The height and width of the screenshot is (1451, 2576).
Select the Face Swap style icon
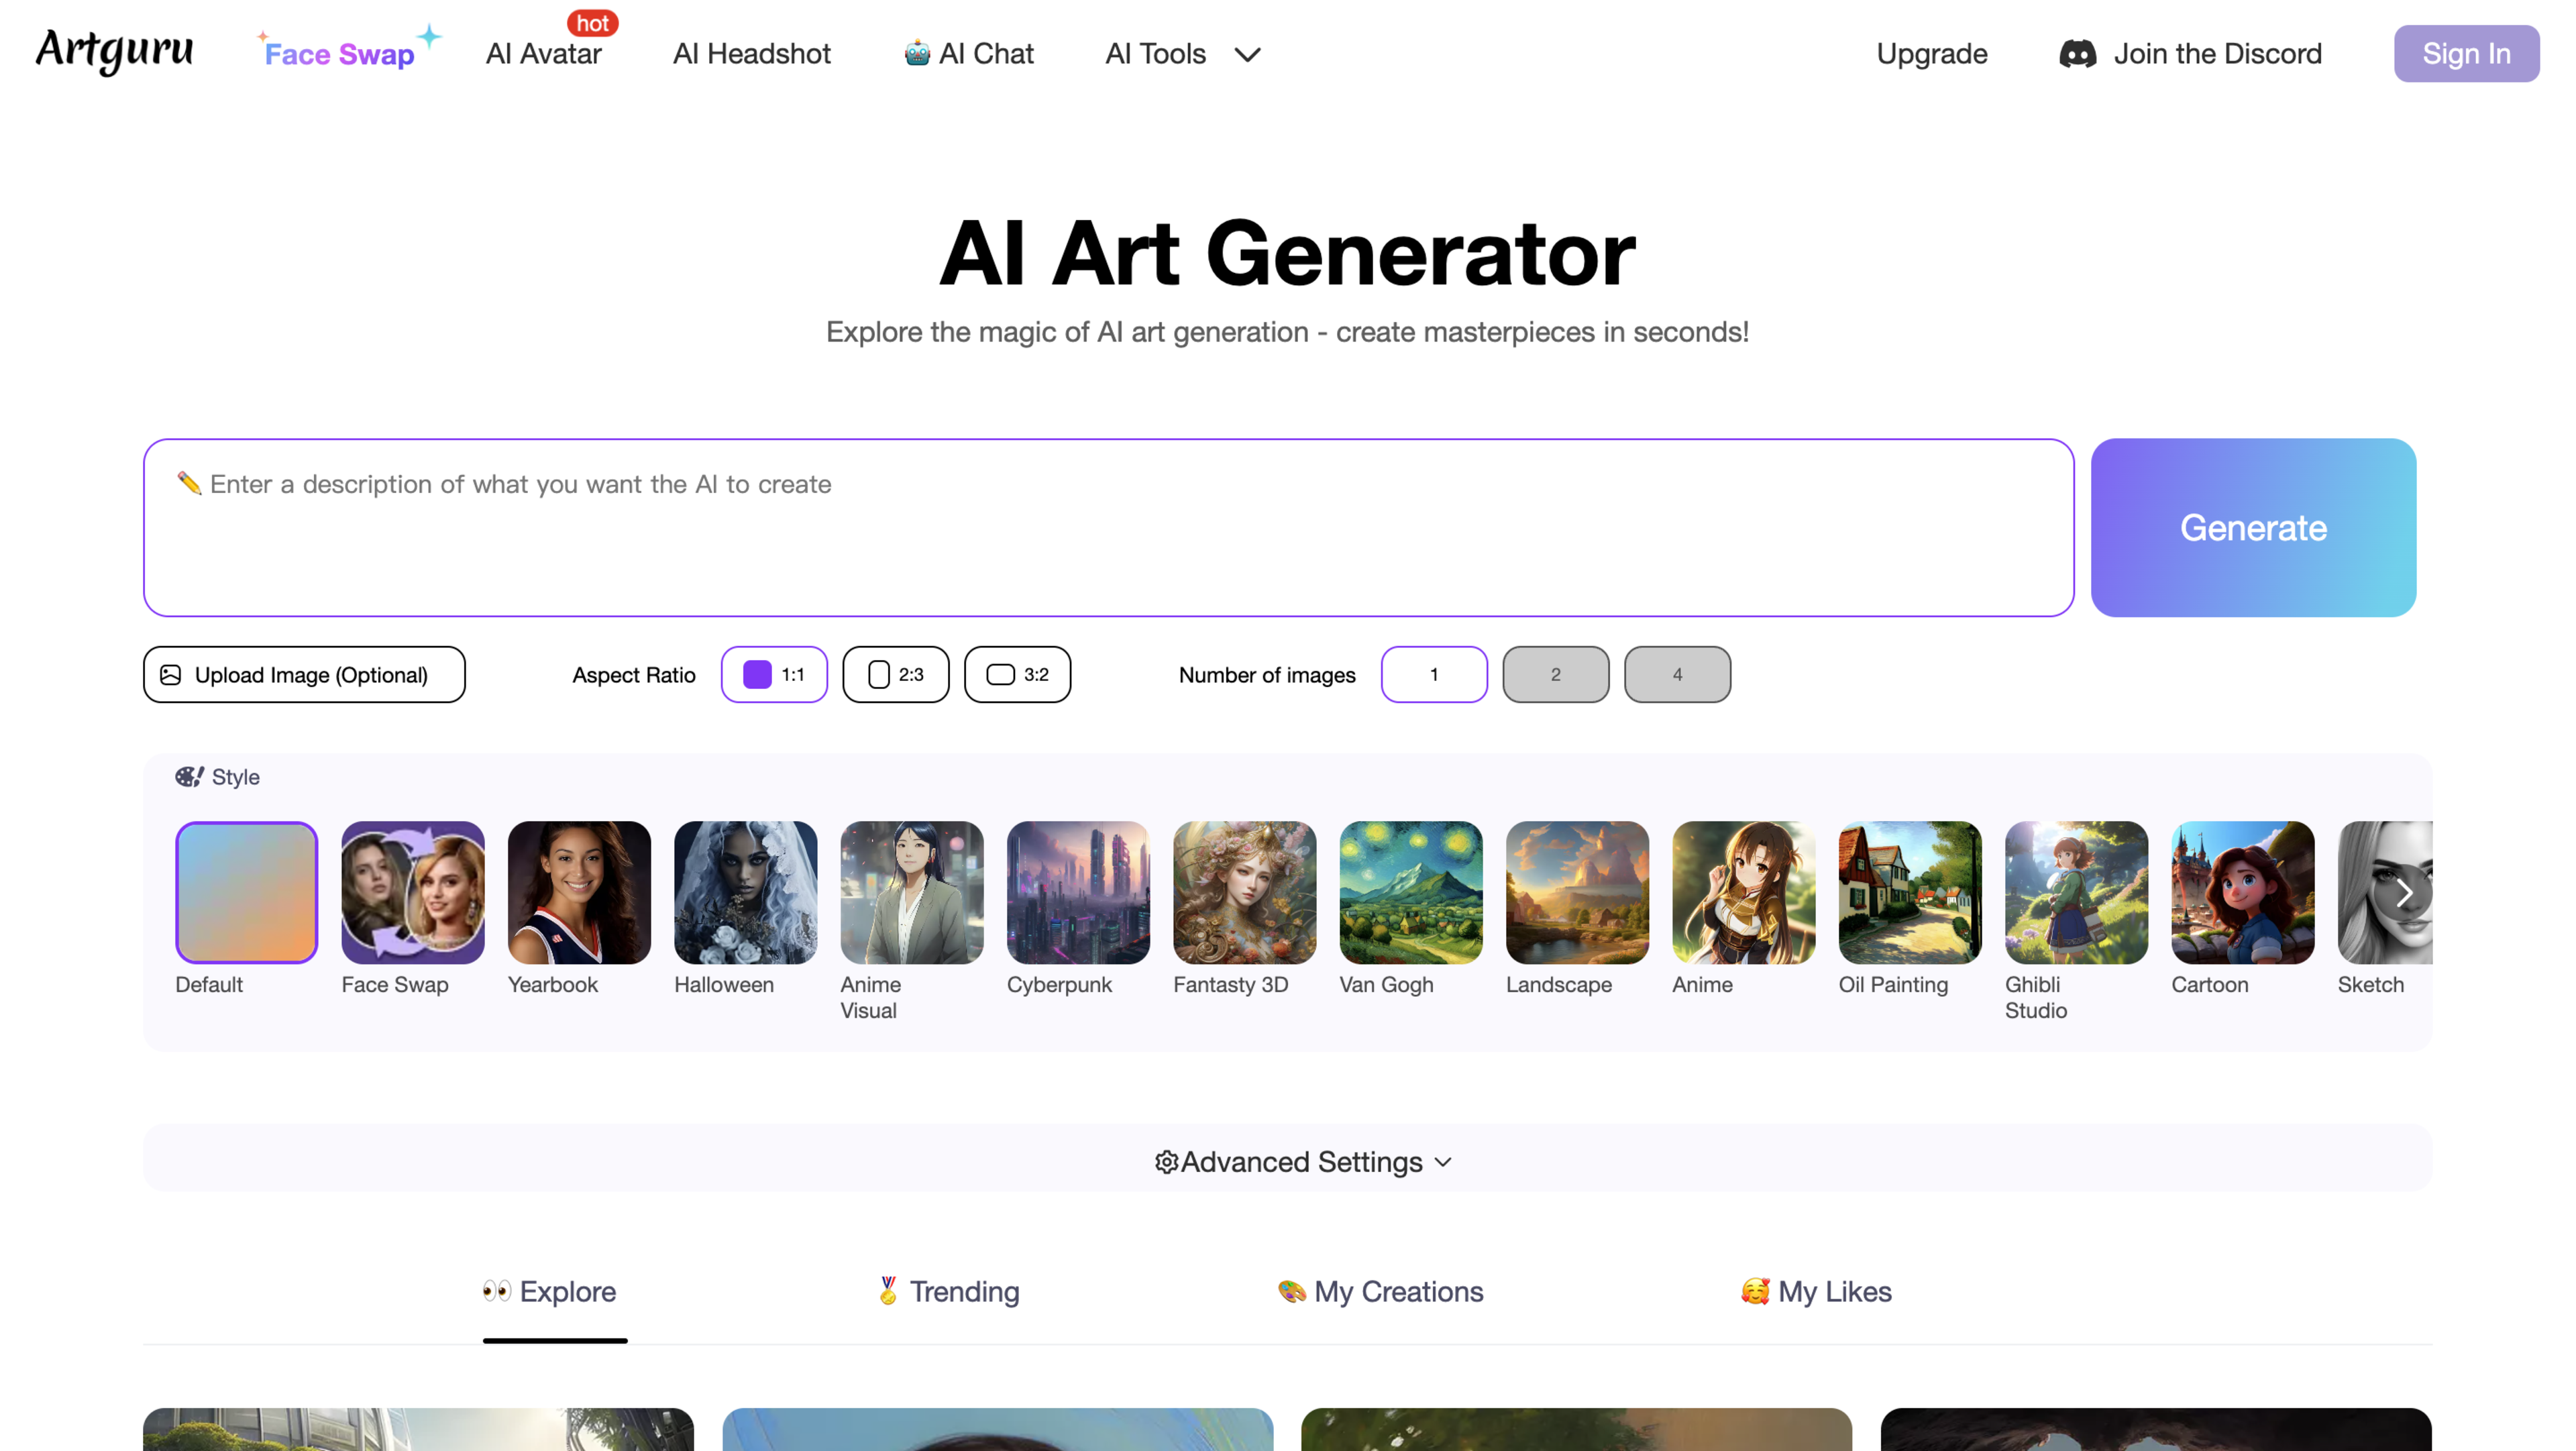(413, 892)
